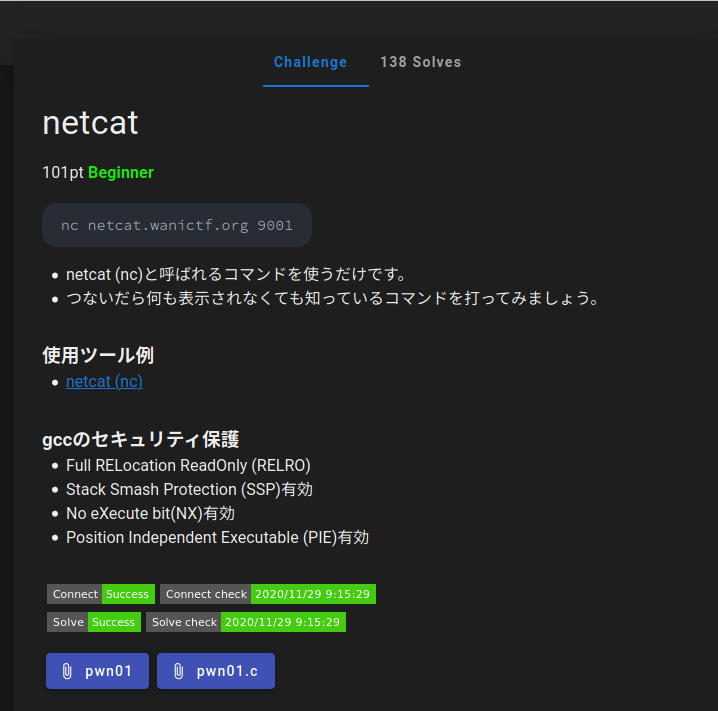Click the Position Independent Executable (PIE) line
The image size is (718, 711).
pyautogui.click(x=218, y=537)
